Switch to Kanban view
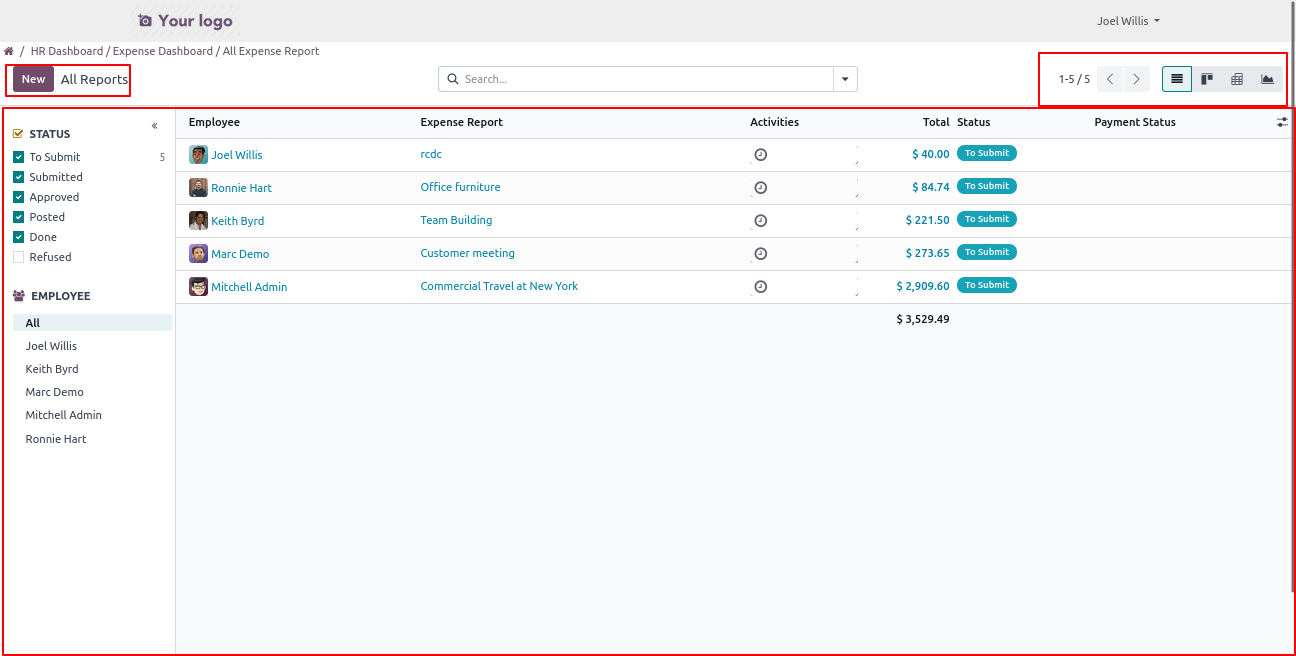 click(x=1207, y=79)
